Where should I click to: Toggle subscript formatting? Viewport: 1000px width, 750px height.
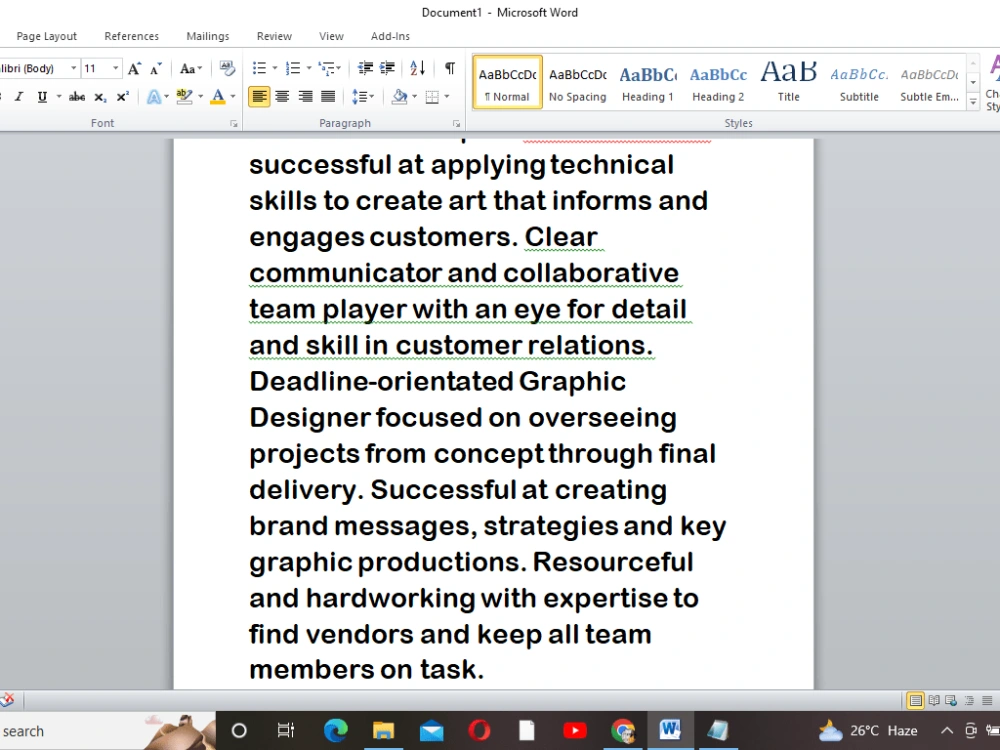click(100, 96)
